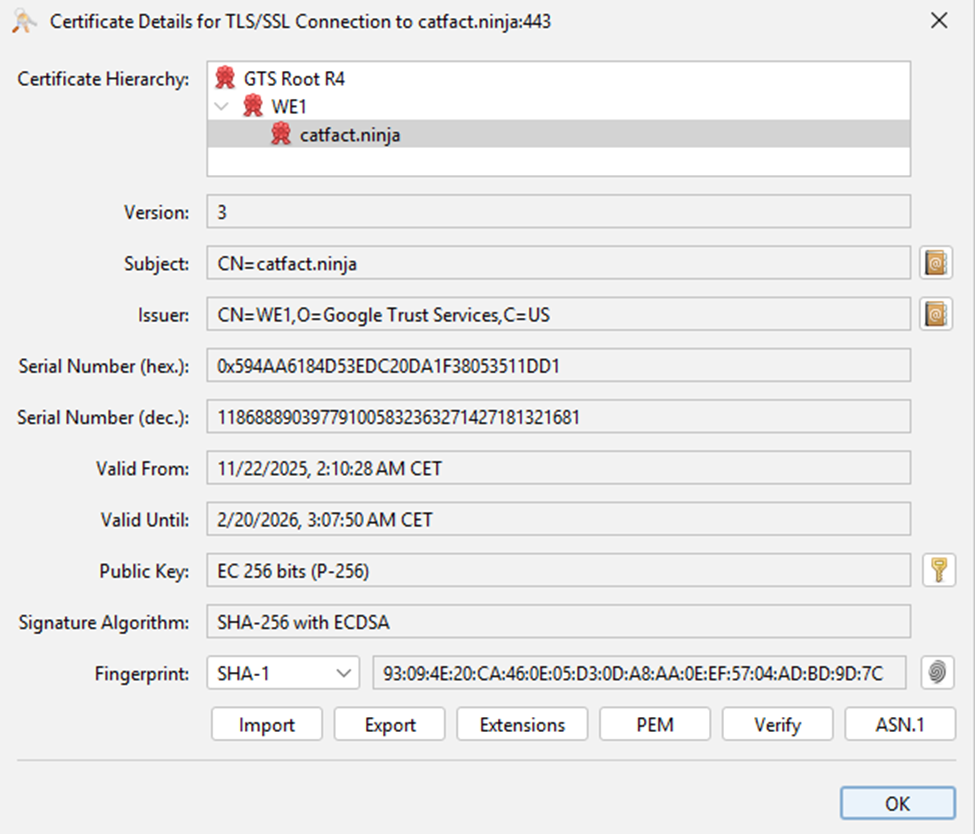Click the KeyStore Explorer title bar icon
Viewport: 975px width, 834px height.
(x=24, y=21)
